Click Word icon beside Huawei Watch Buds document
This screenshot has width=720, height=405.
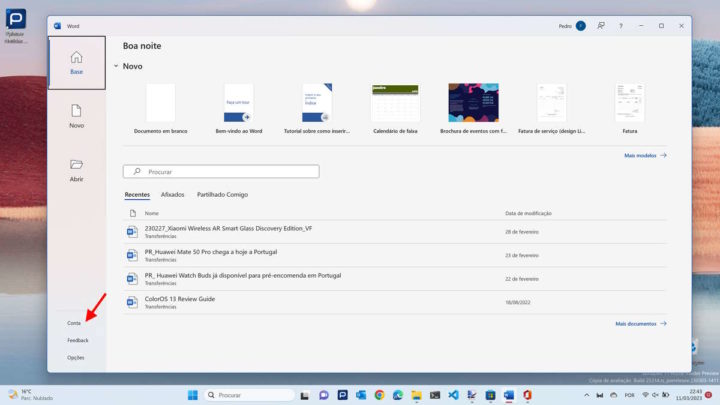pyautogui.click(x=132, y=279)
